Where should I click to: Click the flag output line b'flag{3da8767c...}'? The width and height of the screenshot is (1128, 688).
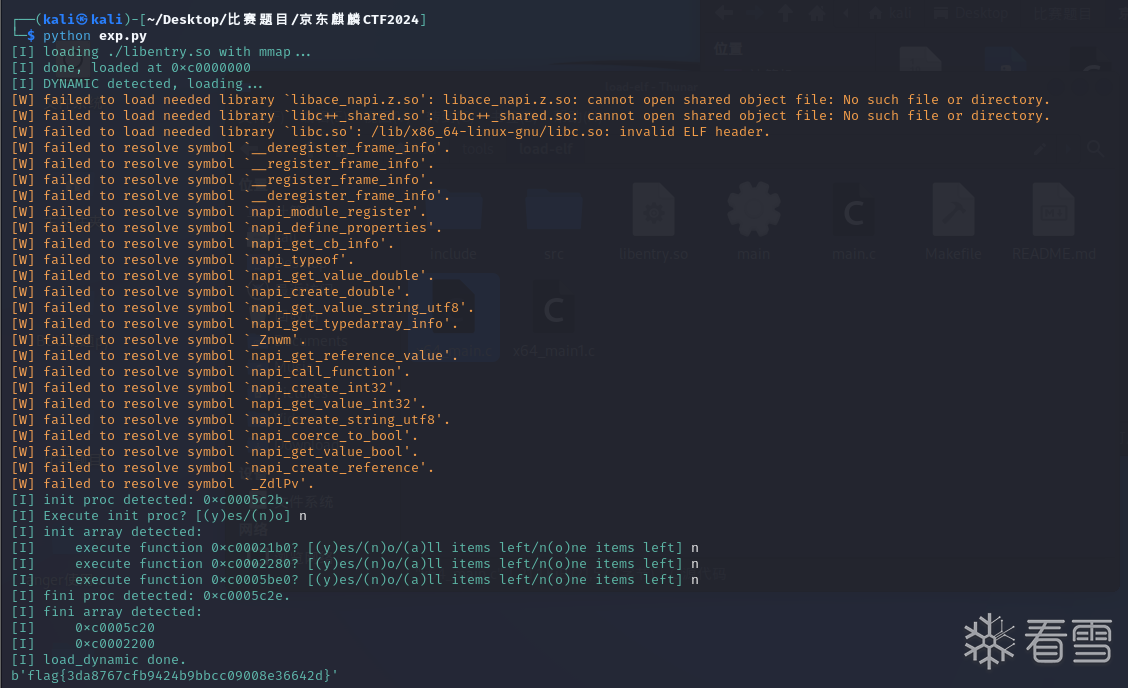click(x=175, y=675)
